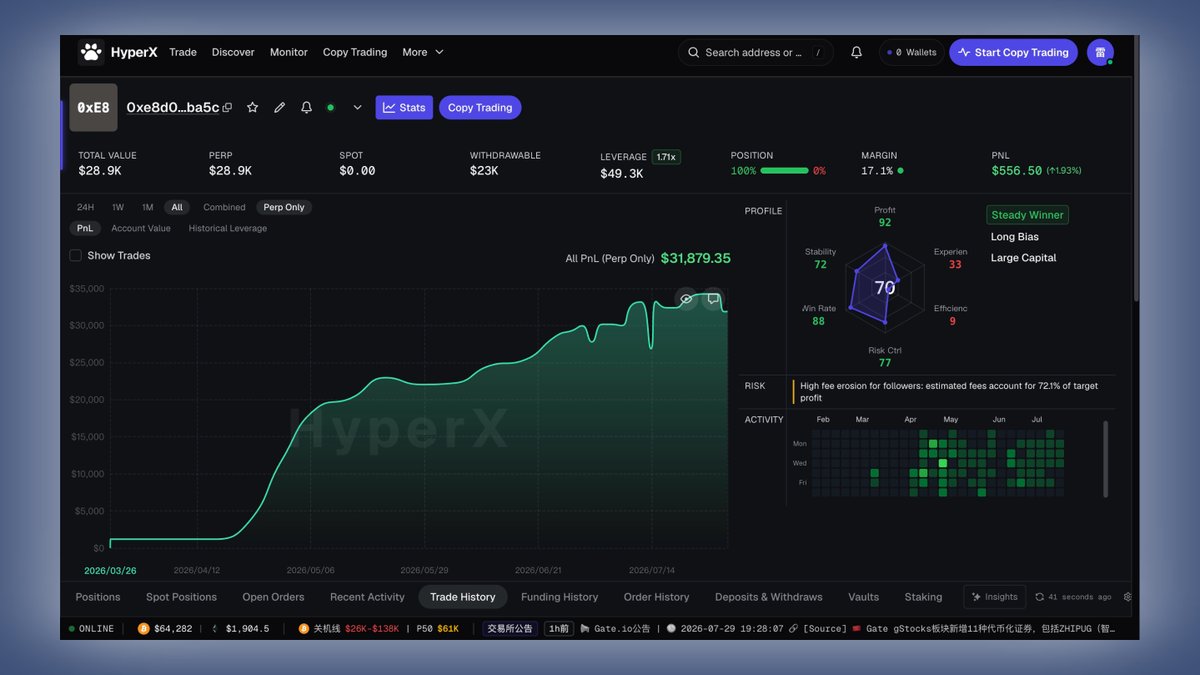Open the More menu dropdown
1200x675 pixels.
[x=423, y=52]
